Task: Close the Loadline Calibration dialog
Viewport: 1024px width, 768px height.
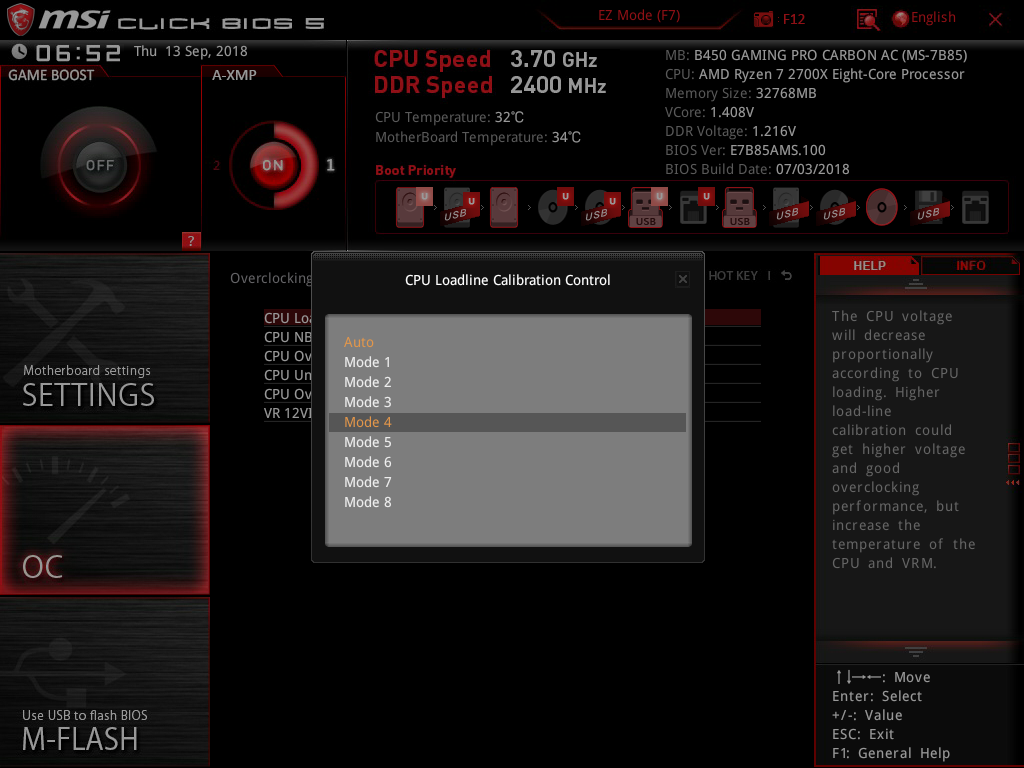Action: click(682, 280)
